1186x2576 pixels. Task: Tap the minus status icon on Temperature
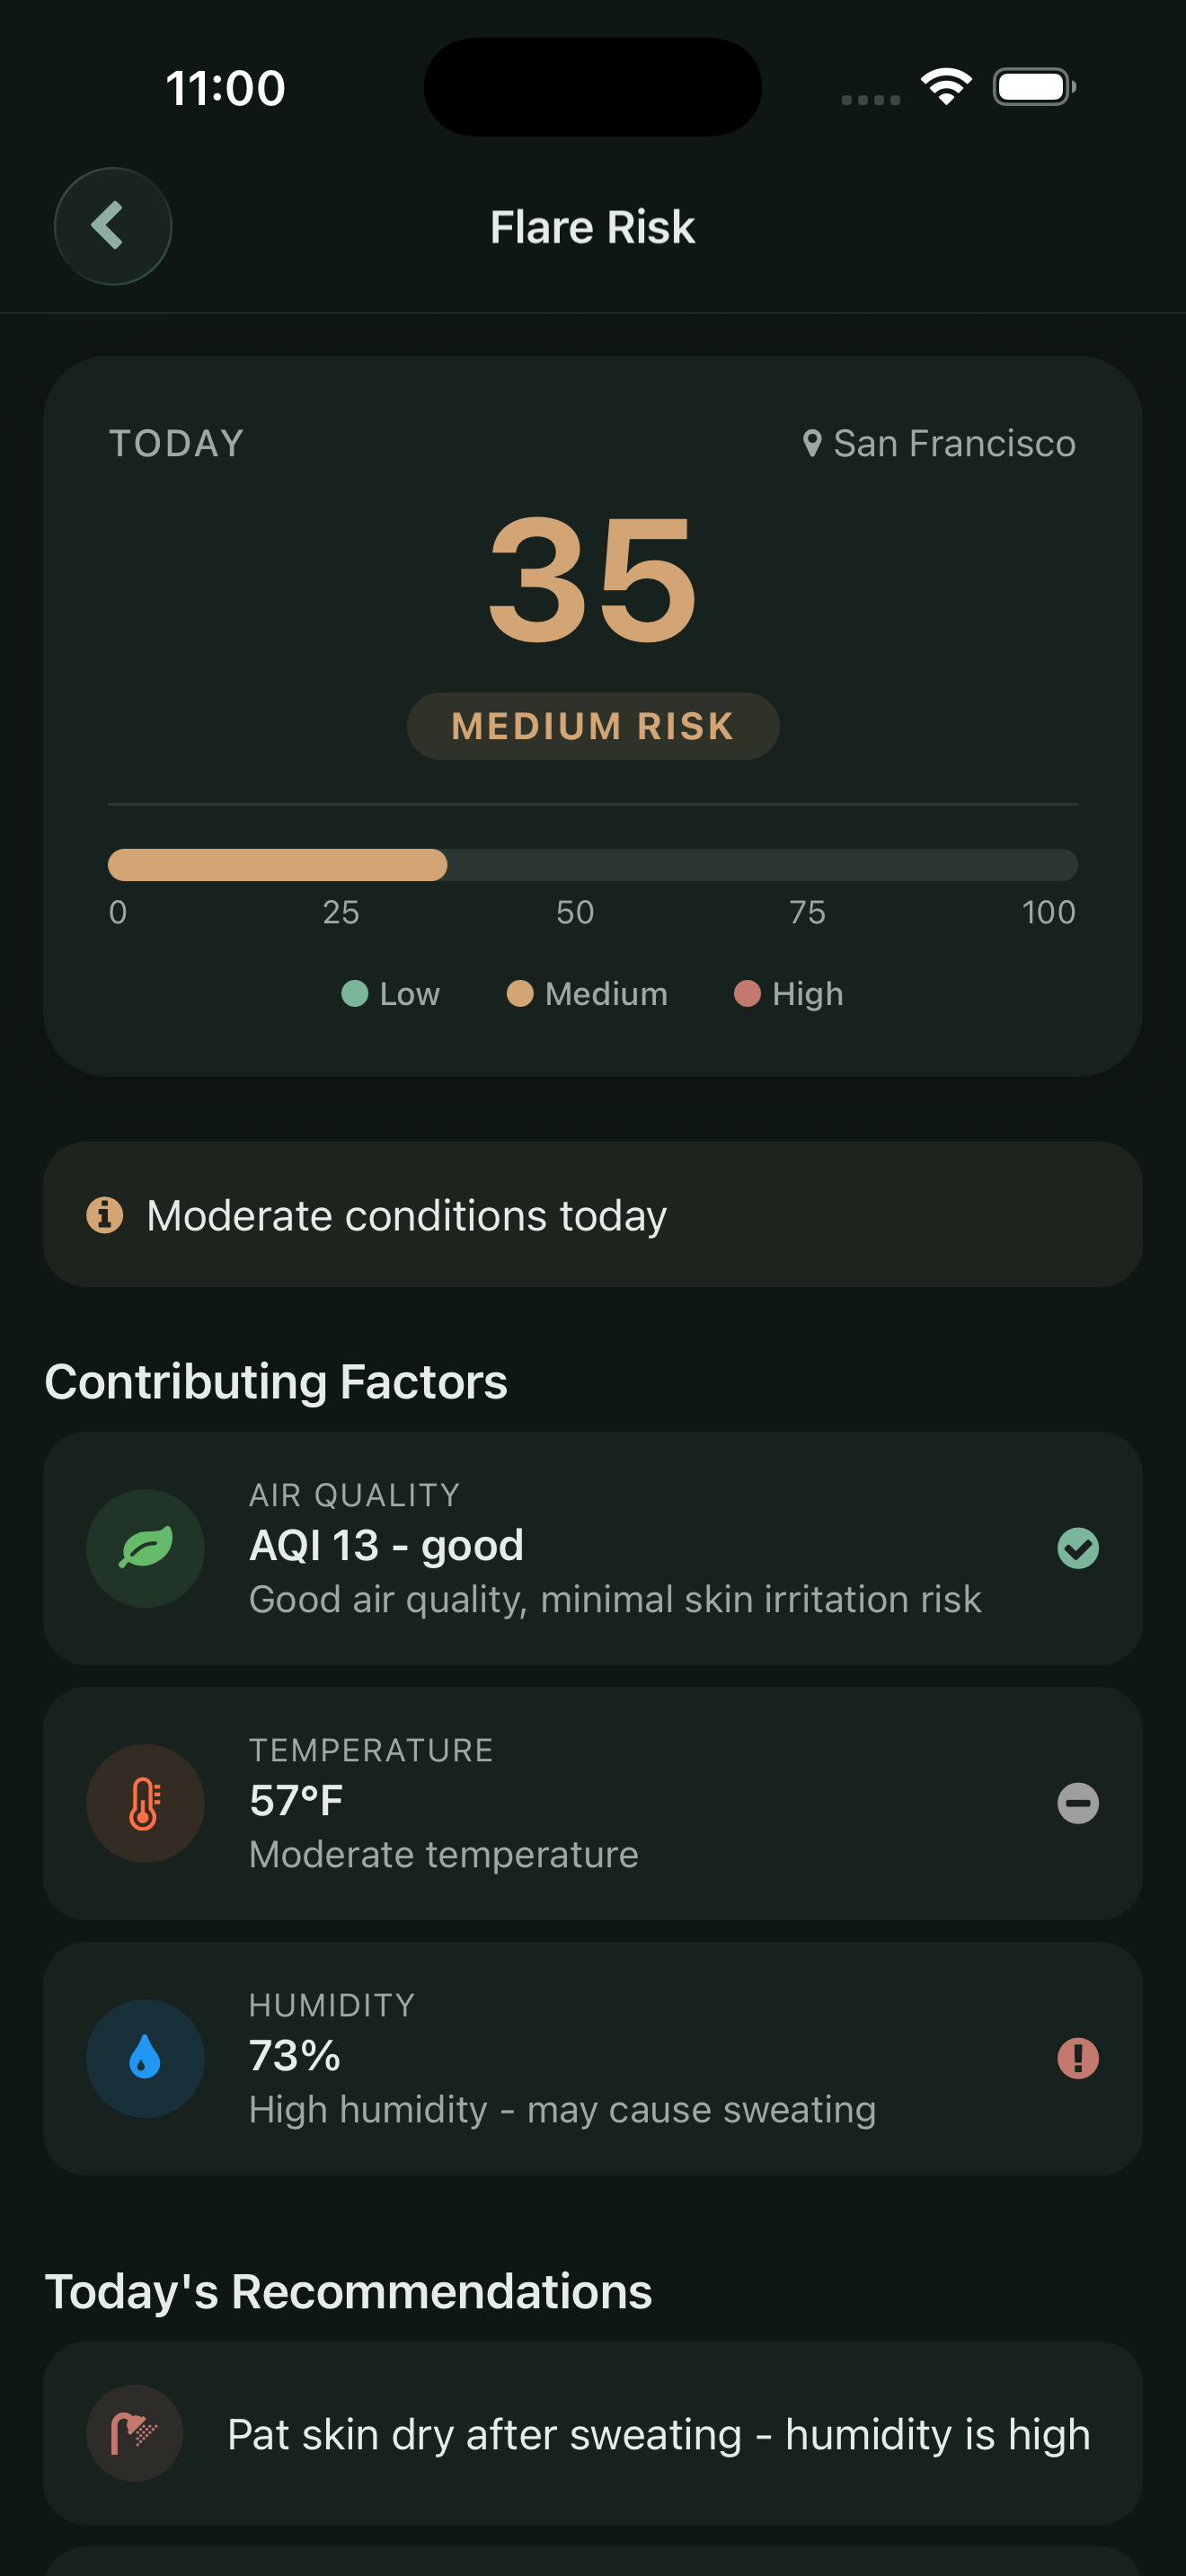coord(1077,1803)
